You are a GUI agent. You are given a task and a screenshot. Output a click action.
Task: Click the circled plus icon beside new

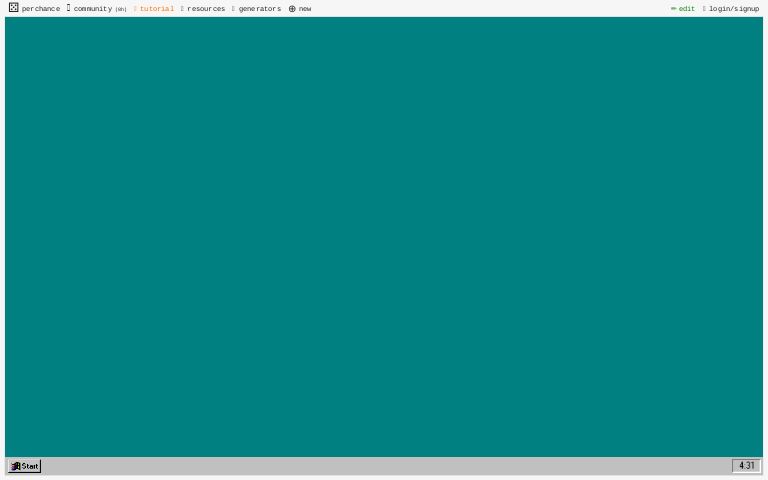[292, 9]
